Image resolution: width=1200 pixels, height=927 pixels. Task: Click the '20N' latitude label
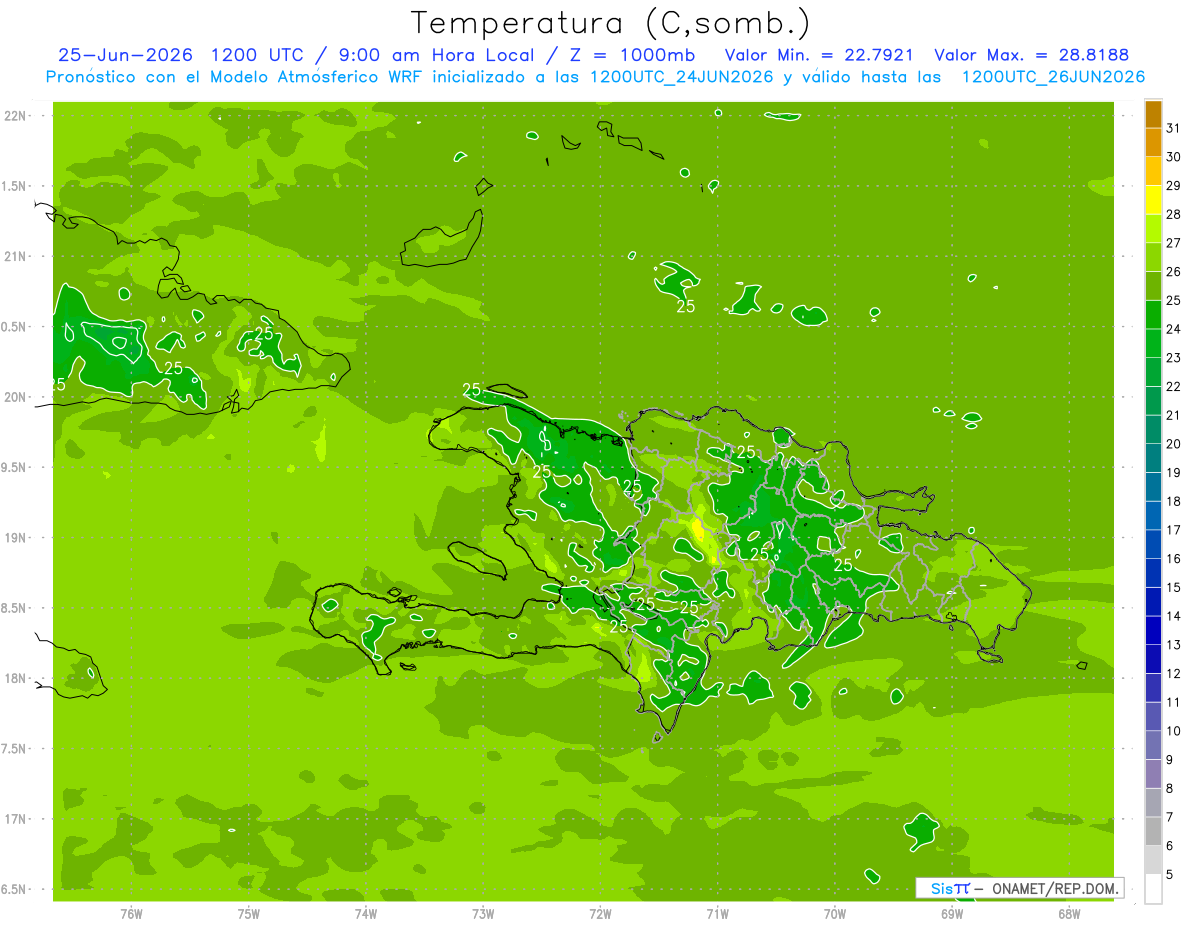pos(15,397)
